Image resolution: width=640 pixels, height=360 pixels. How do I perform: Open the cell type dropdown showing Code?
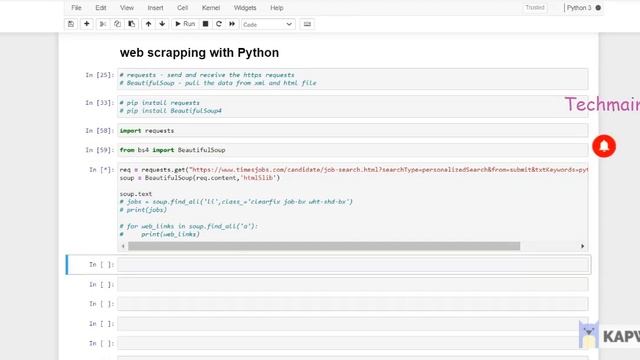point(268,24)
